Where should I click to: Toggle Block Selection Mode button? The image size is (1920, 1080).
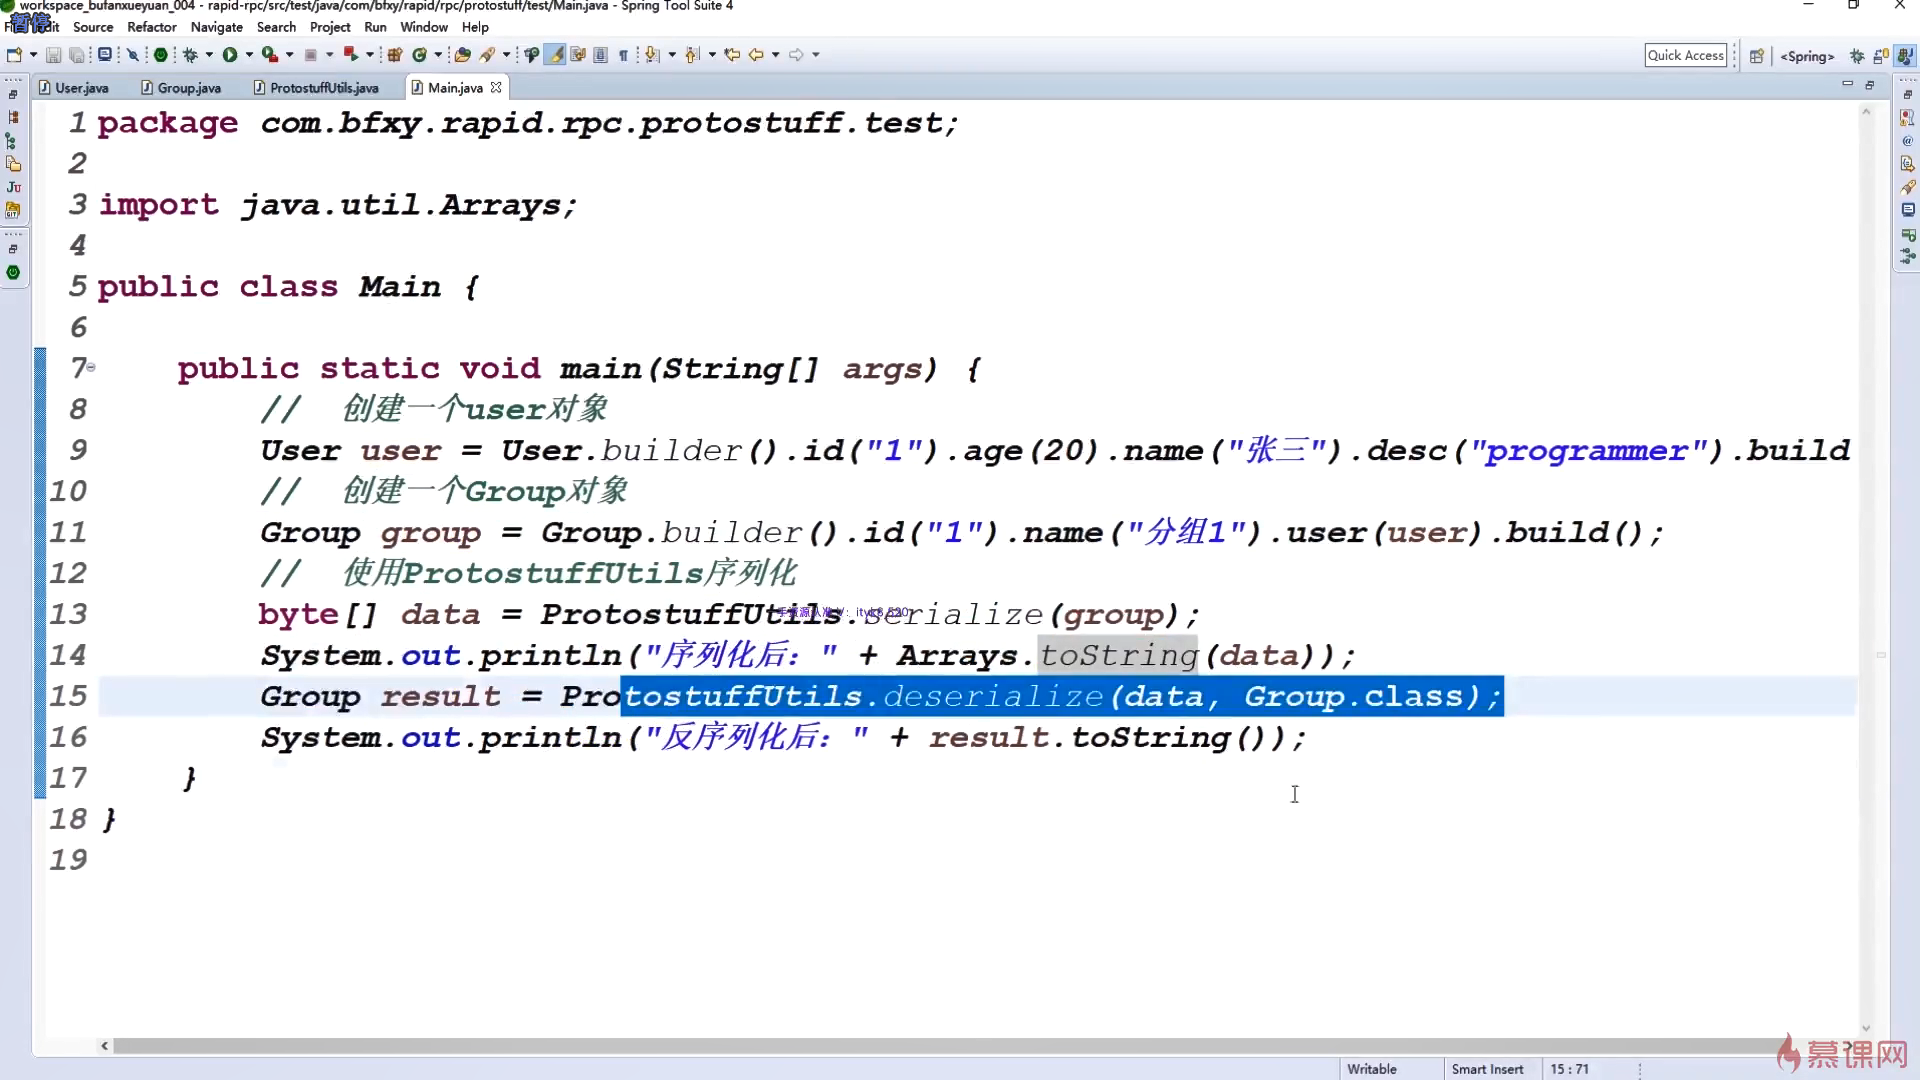[600, 55]
